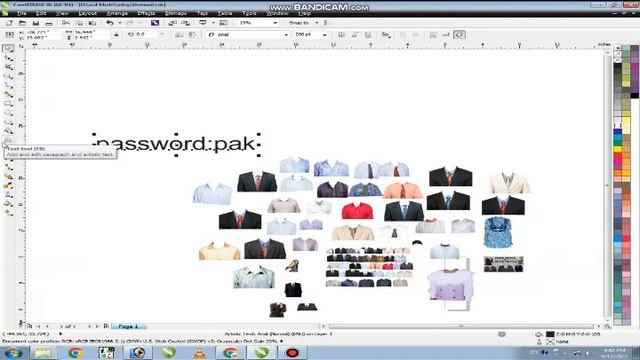Select the blue floral blouse image
Screen dimensions: 640x360
pos(498,232)
